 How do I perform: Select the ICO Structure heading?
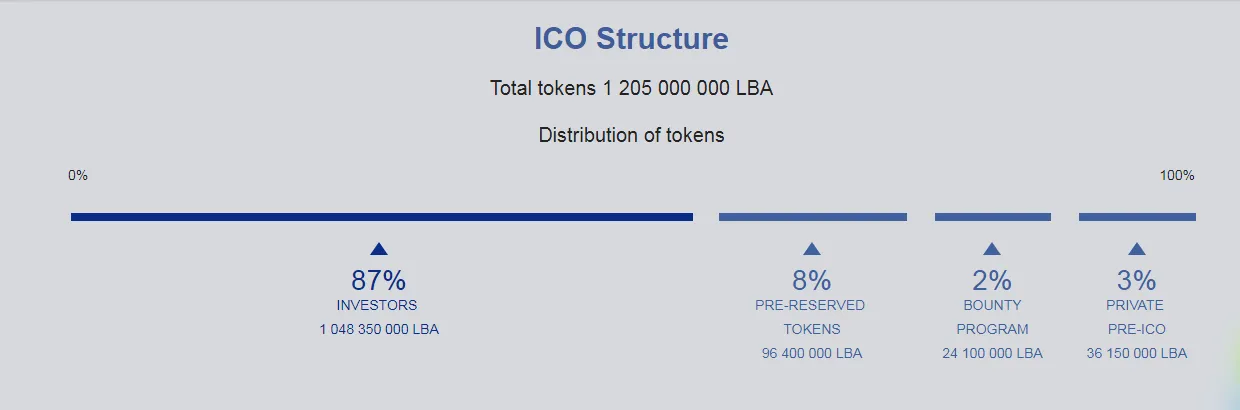coord(631,39)
